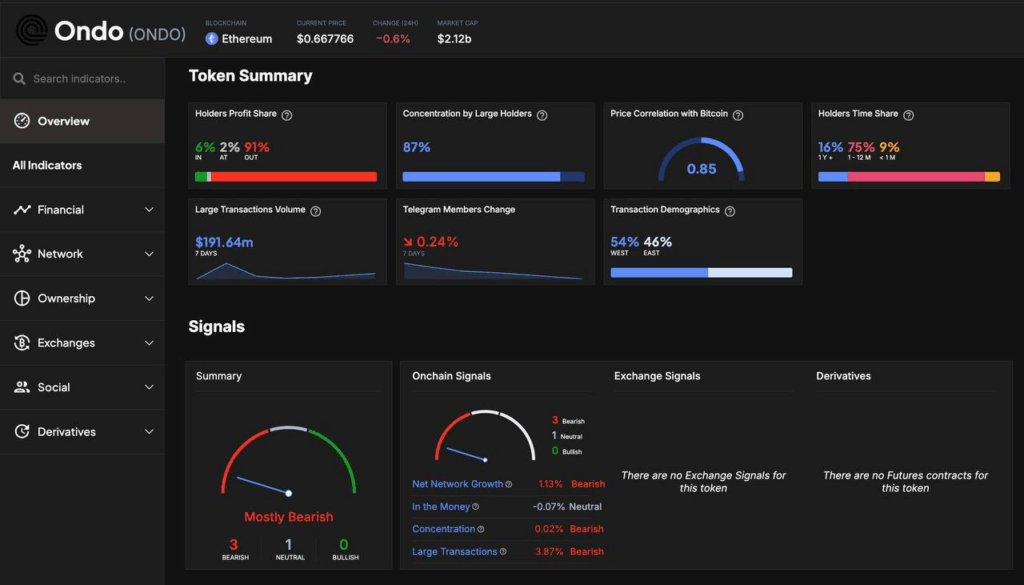1024x585 pixels.
Task: Click the Ondo logo icon
Action: [x=31, y=30]
